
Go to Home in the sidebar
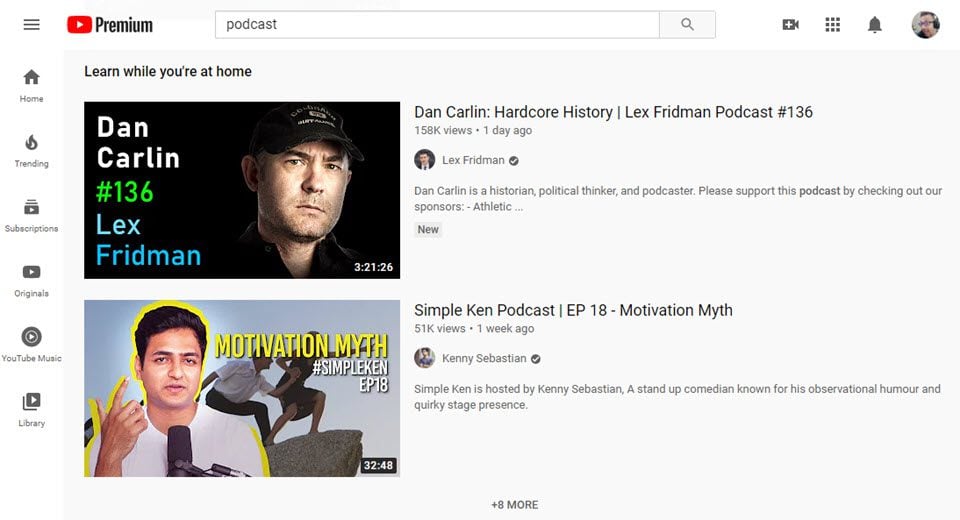31,85
